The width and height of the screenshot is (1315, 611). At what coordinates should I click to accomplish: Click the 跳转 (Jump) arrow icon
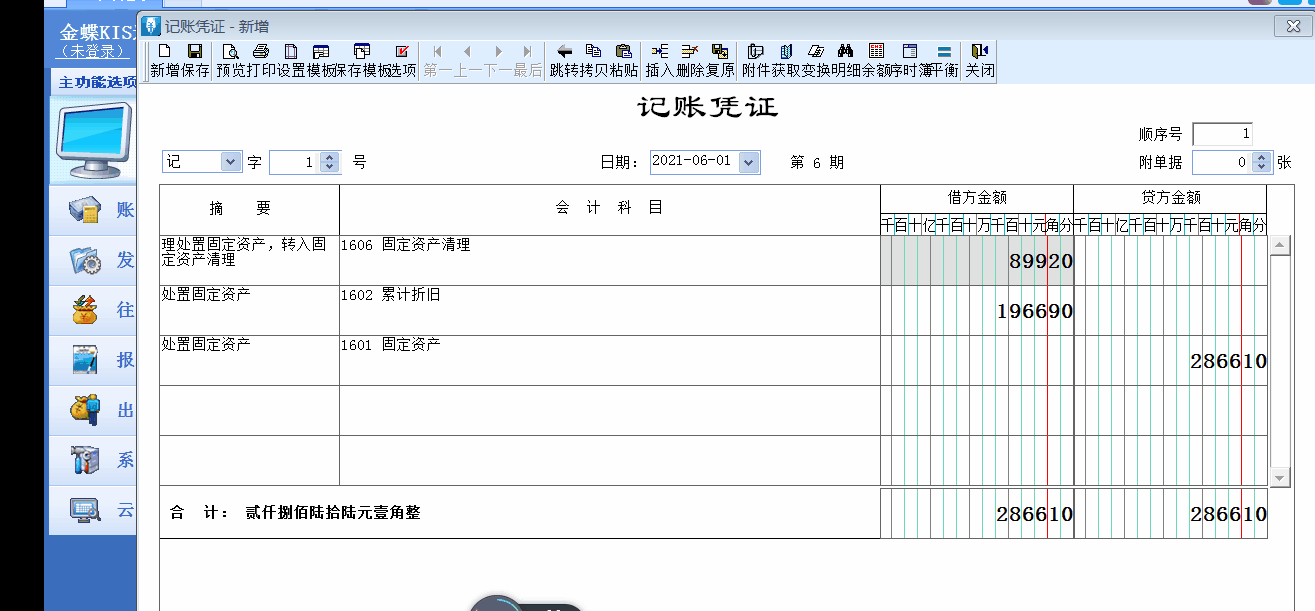pos(564,51)
